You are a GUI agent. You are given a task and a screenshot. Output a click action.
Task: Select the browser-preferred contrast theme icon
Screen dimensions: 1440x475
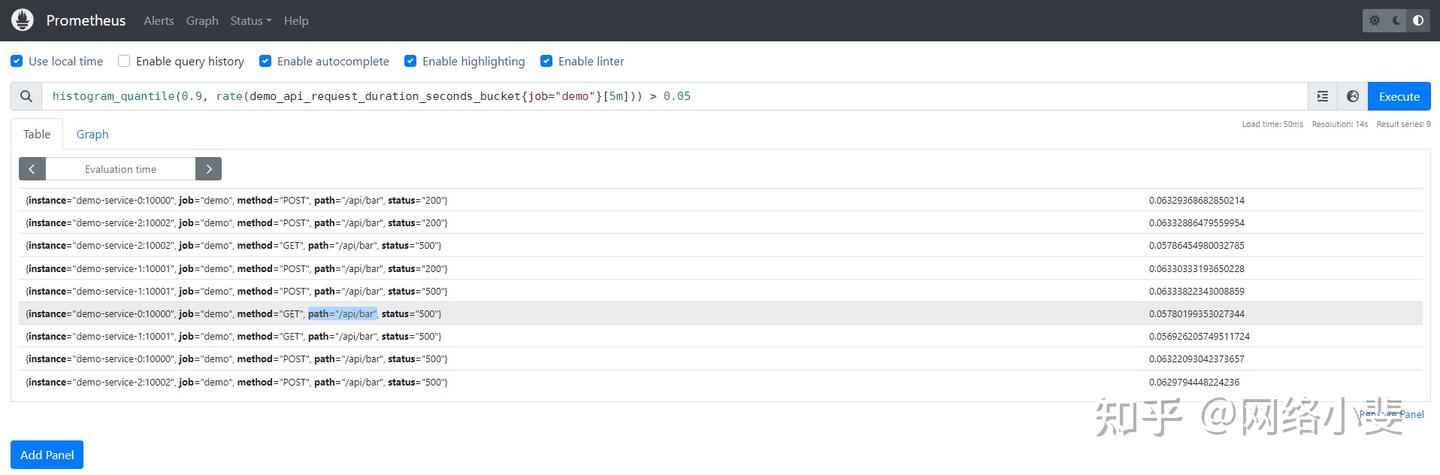pyautogui.click(x=1418, y=20)
